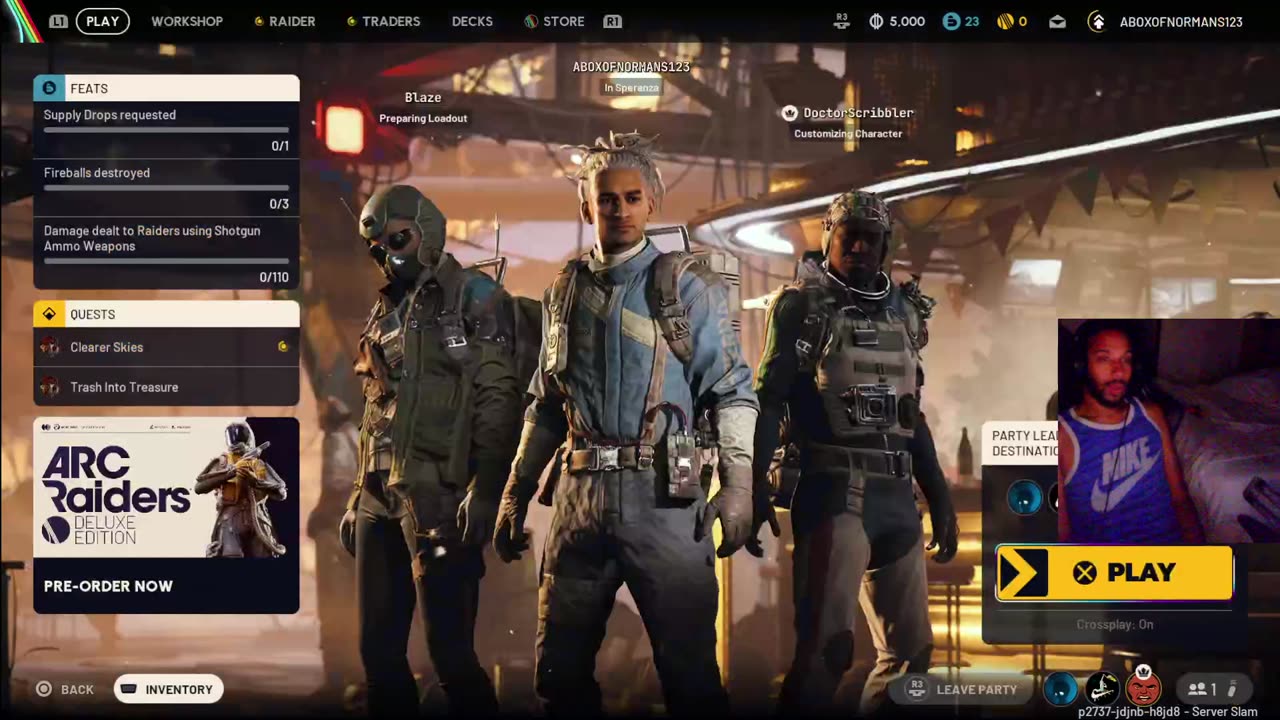Viewport: 1280px width, 720px height.
Task: Click the crown icon next to DoctorScribbler
Action: point(789,113)
